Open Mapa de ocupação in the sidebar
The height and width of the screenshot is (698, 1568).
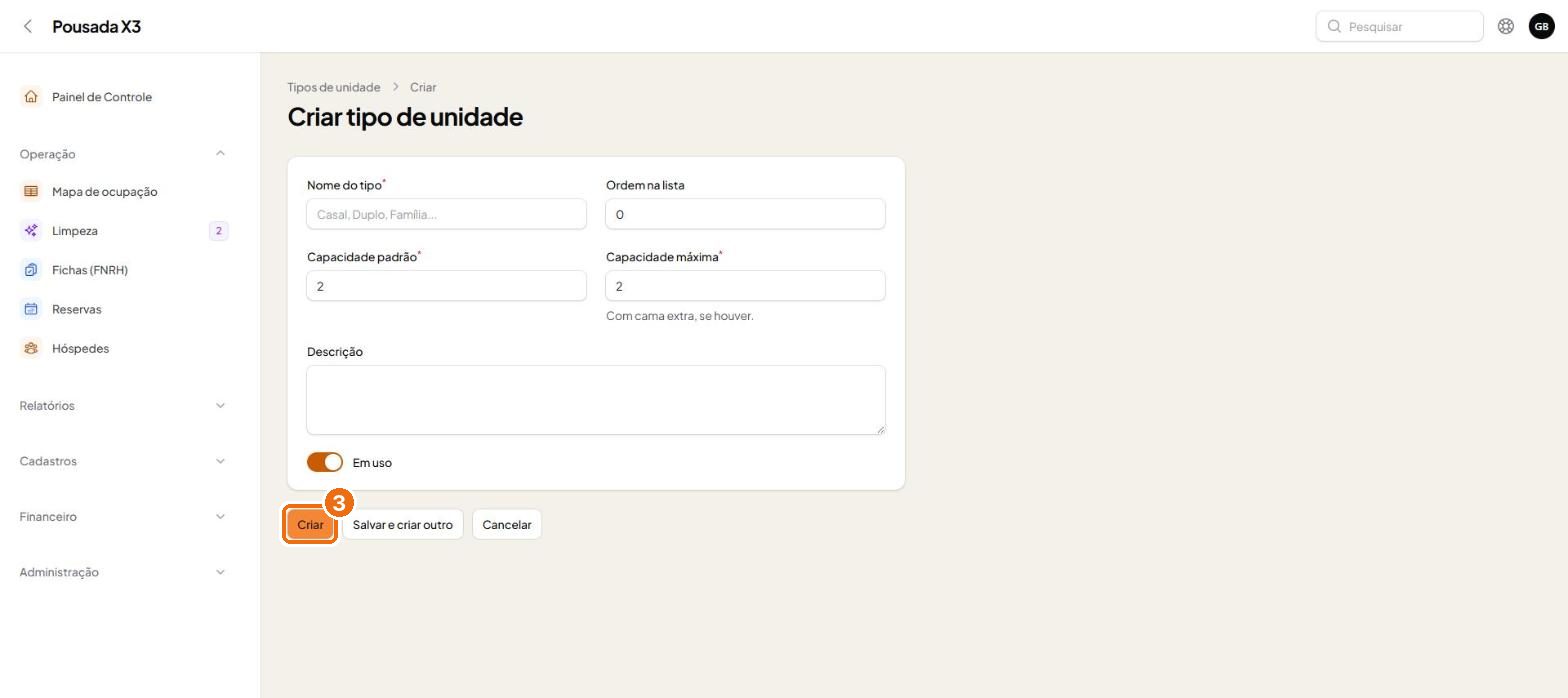pos(124,192)
